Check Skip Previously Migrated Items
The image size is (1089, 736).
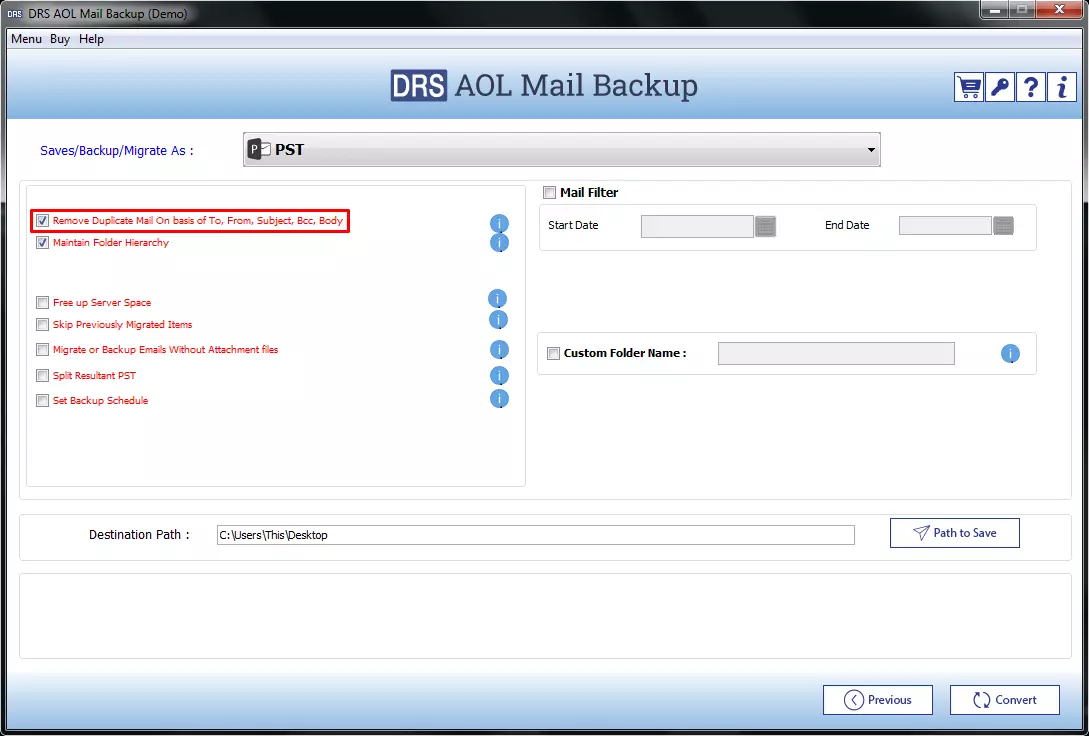point(42,325)
